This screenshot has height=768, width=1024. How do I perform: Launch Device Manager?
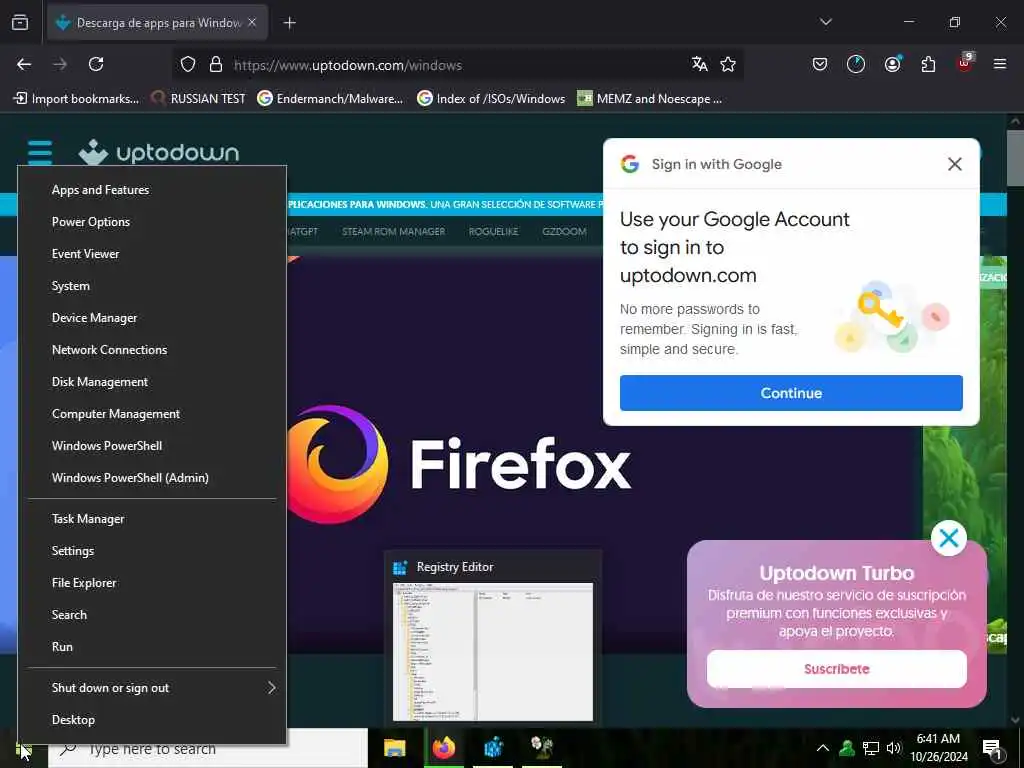[x=152, y=318]
